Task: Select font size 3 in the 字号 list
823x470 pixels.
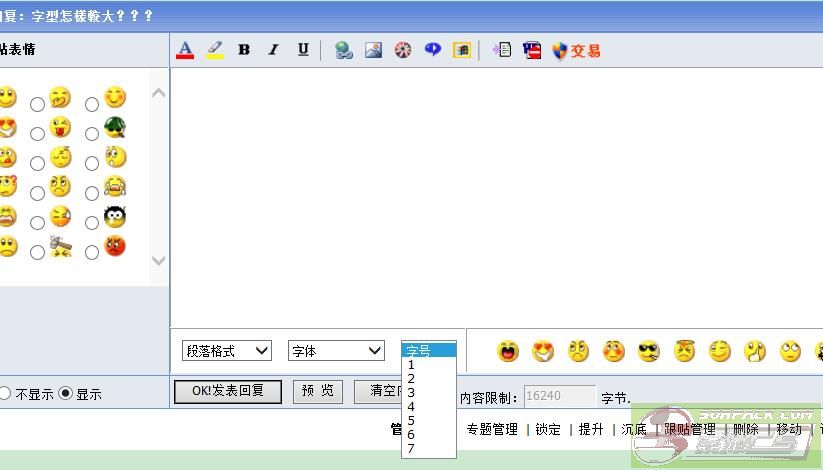Action: [x=411, y=393]
